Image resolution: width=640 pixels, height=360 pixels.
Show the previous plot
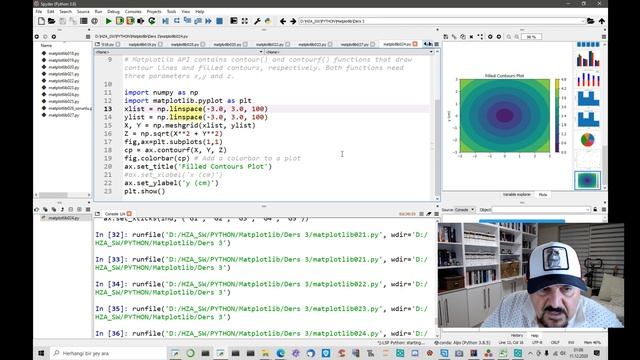pyautogui.click(x=490, y=37)
